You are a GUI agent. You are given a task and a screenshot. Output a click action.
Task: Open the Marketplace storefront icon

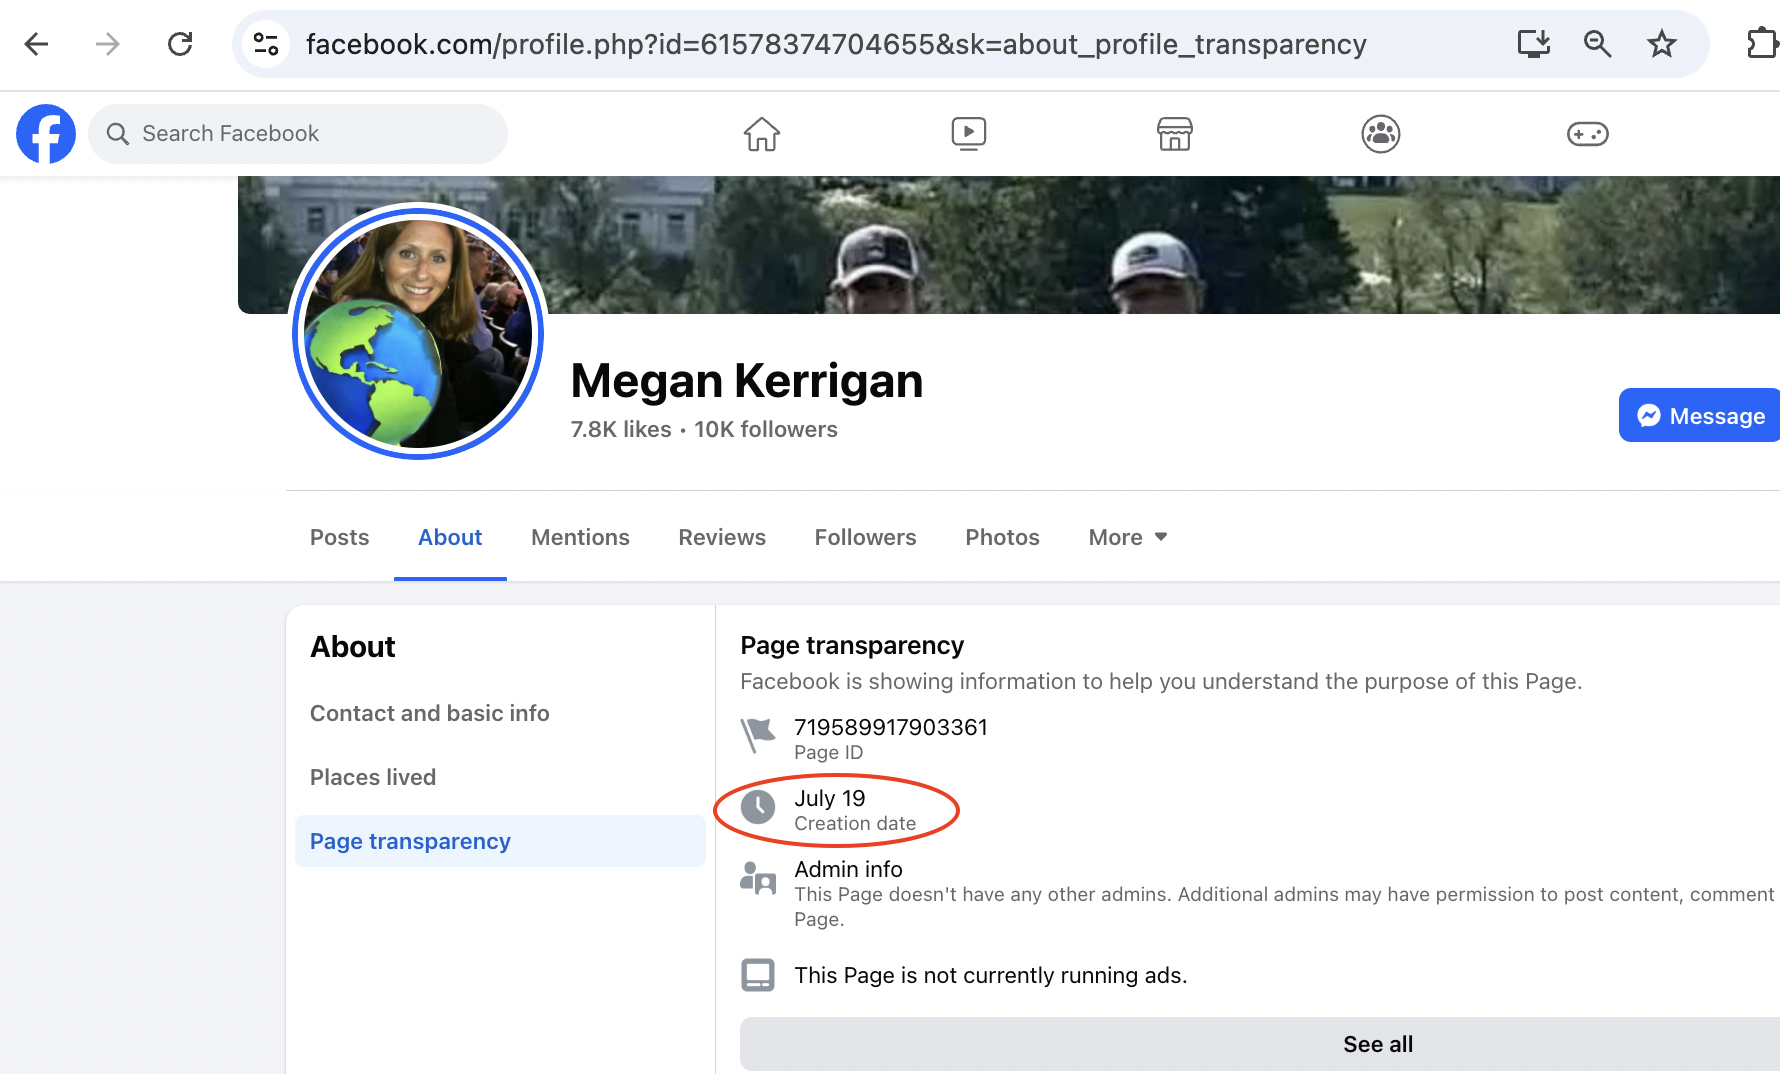(1175, 134)
